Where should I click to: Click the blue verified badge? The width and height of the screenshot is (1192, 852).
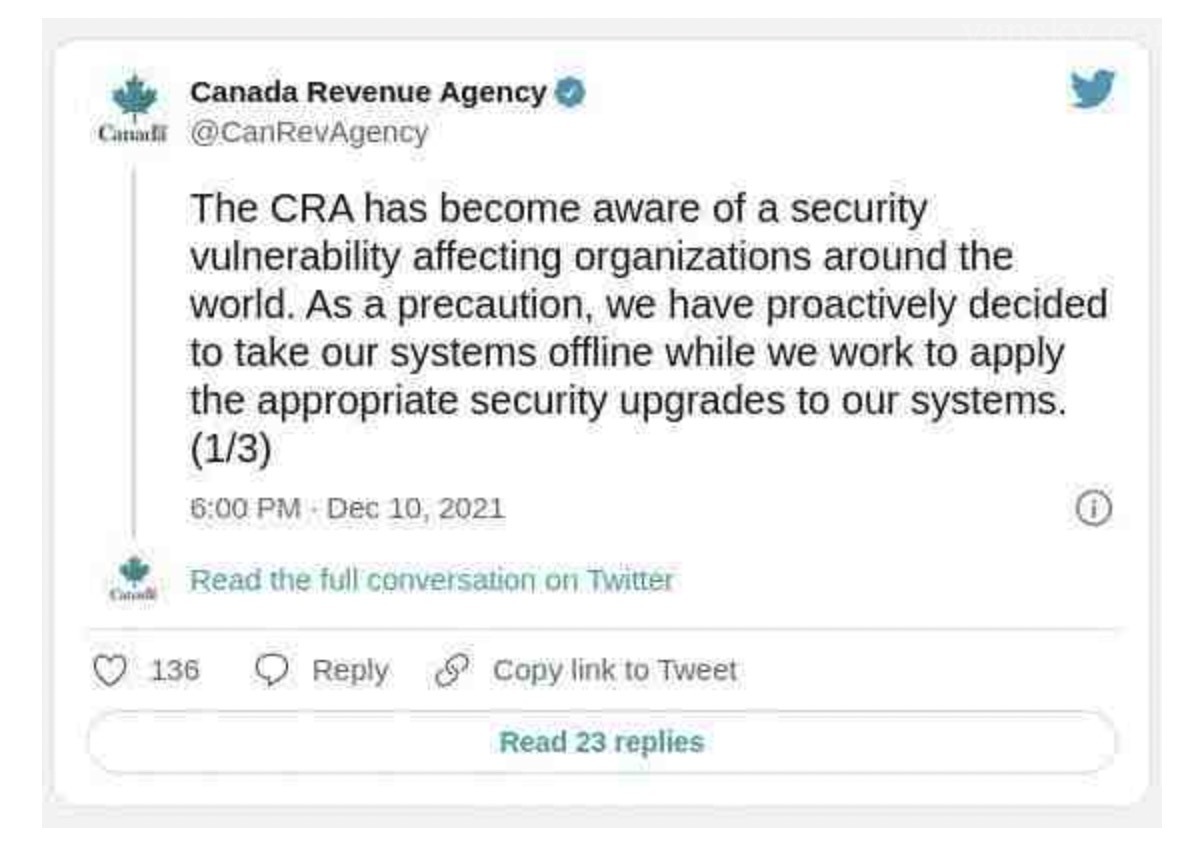570,93
